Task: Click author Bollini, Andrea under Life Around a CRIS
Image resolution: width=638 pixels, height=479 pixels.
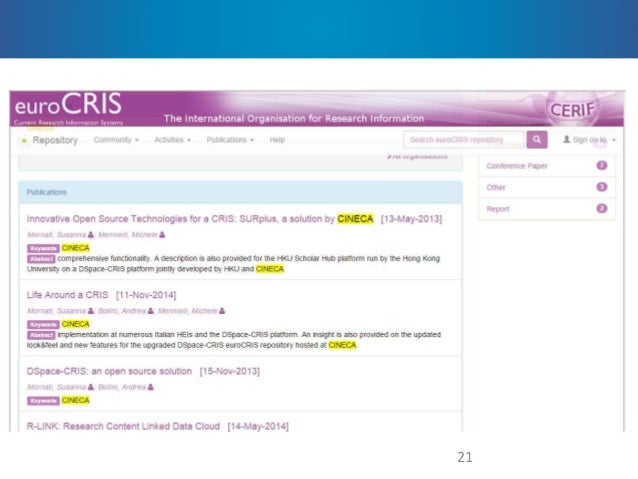Action: pos(122,311)
